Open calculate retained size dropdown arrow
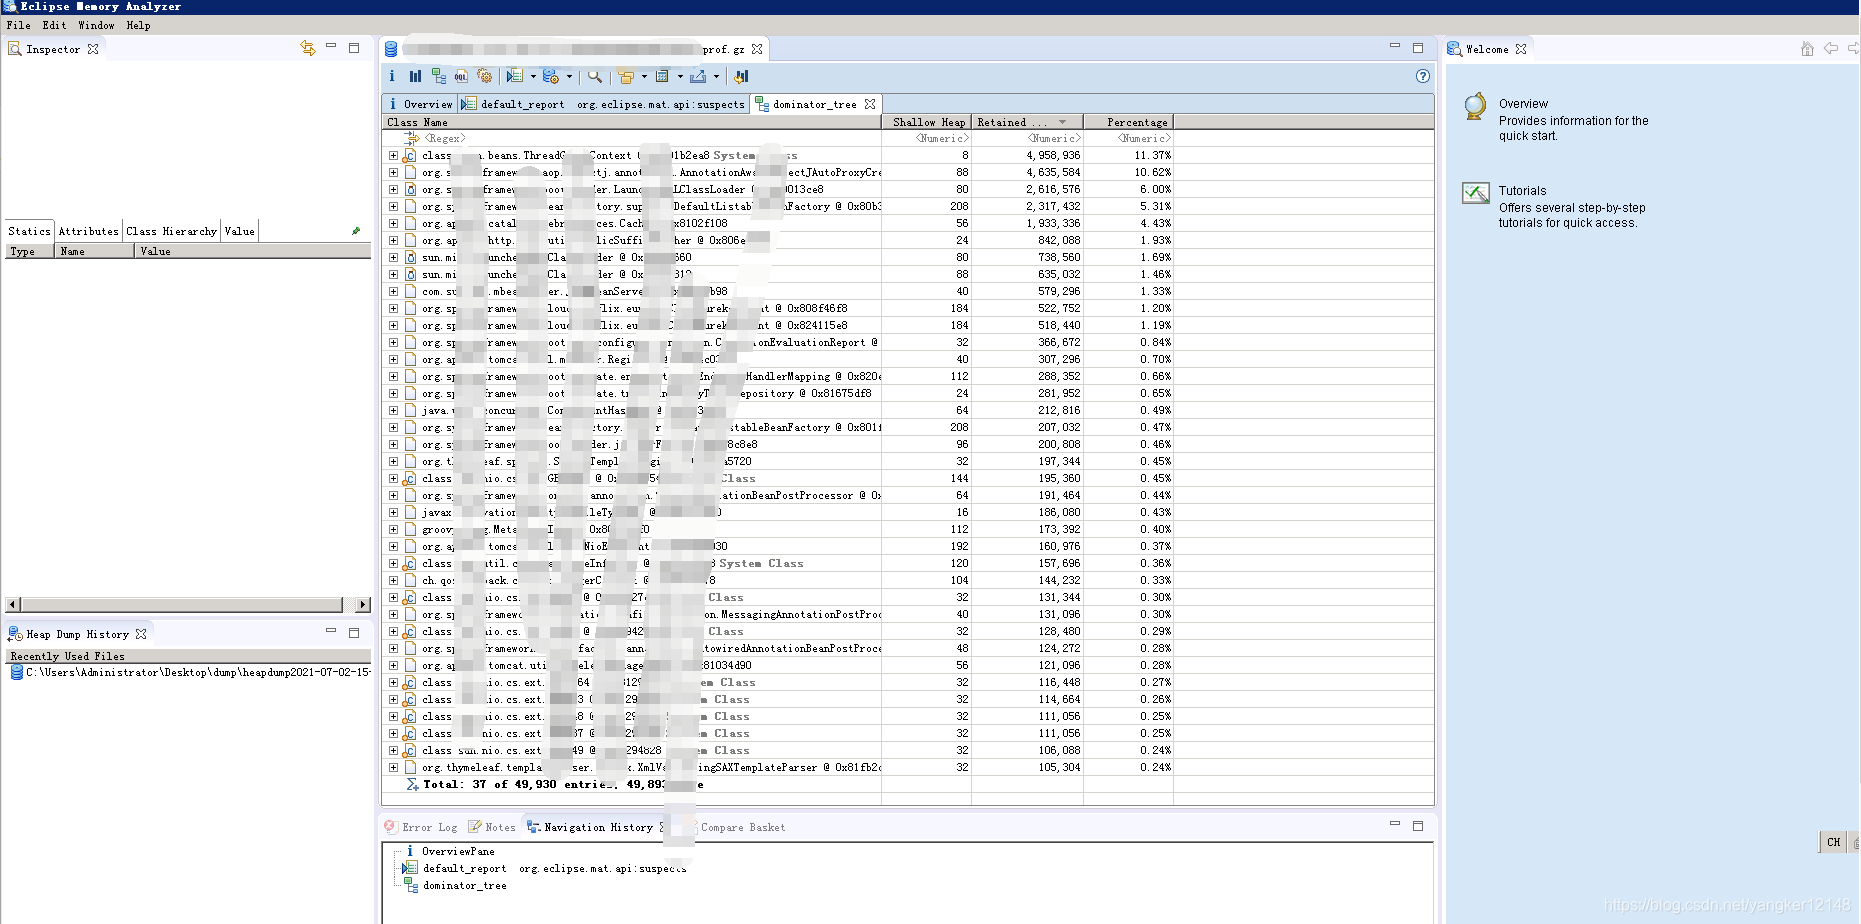This screenshot has height=924, width=1861. pyautogui.click(x=680, y=76)
